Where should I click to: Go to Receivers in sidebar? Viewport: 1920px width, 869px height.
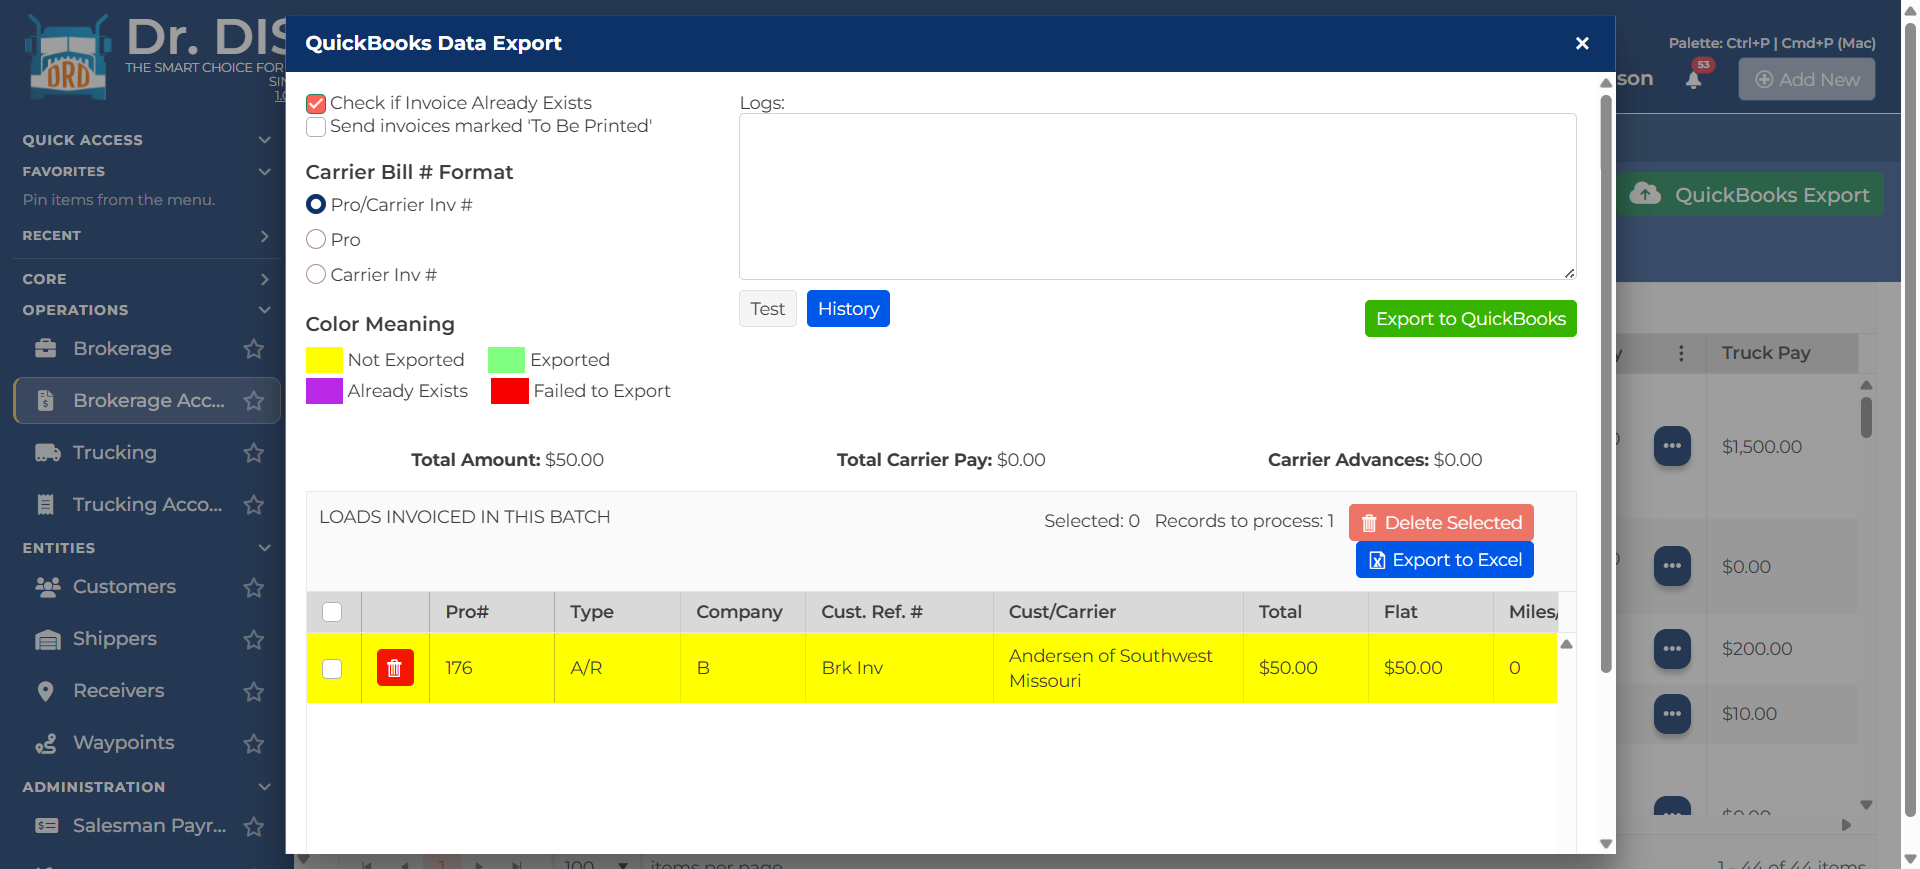118,691
